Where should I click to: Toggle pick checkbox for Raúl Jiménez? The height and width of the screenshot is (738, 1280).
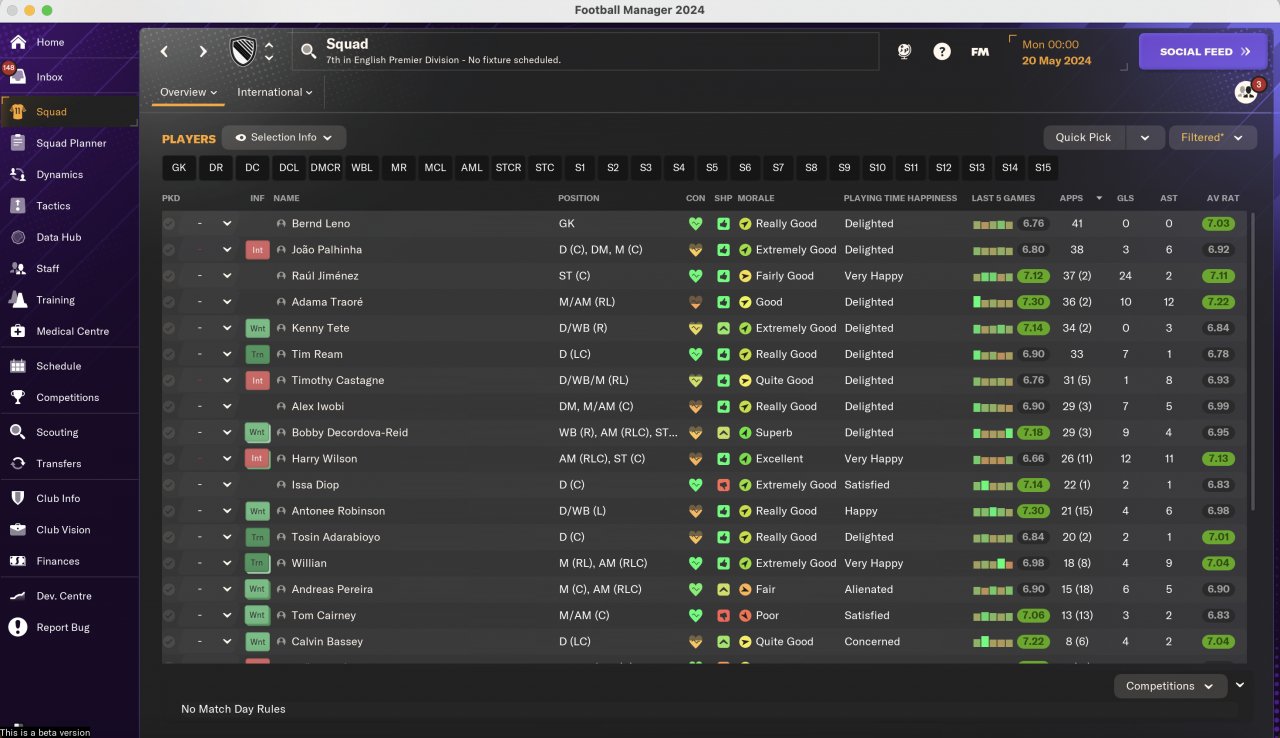coord(169,276)
